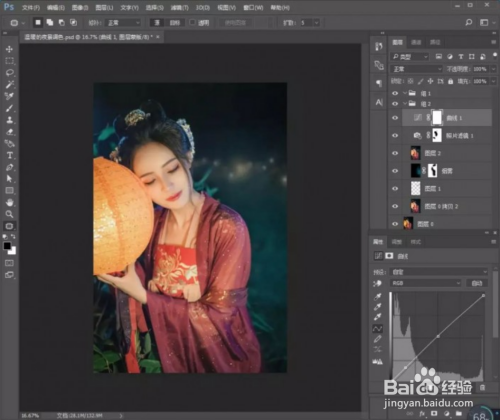Select the Horizontal Type tool
500x420 pixels.
pyautogui.click(x=9, y=155)
